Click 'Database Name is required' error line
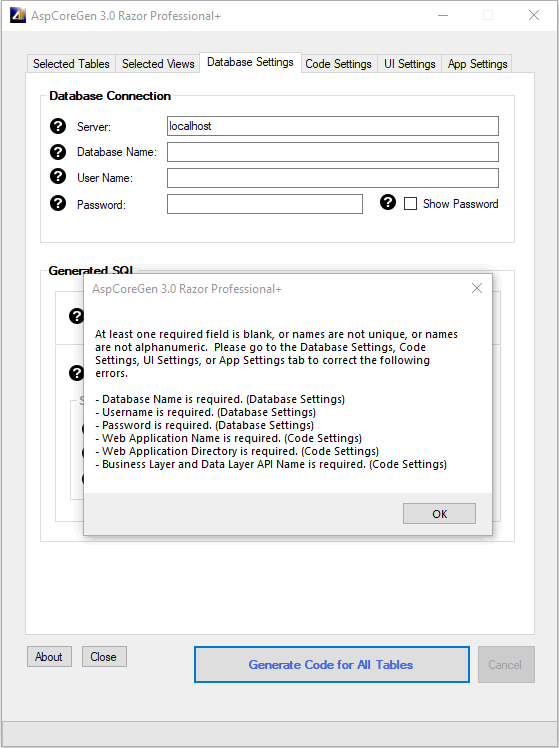 tap(220, 399)
